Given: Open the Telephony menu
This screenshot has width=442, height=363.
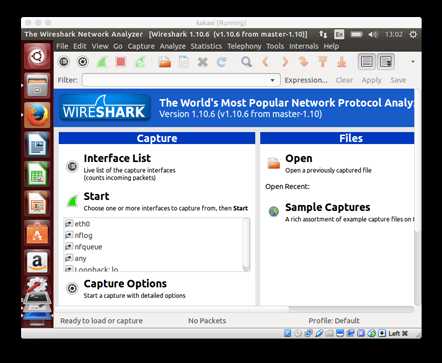Looking at the screenshot, I should tap(244, 46).
